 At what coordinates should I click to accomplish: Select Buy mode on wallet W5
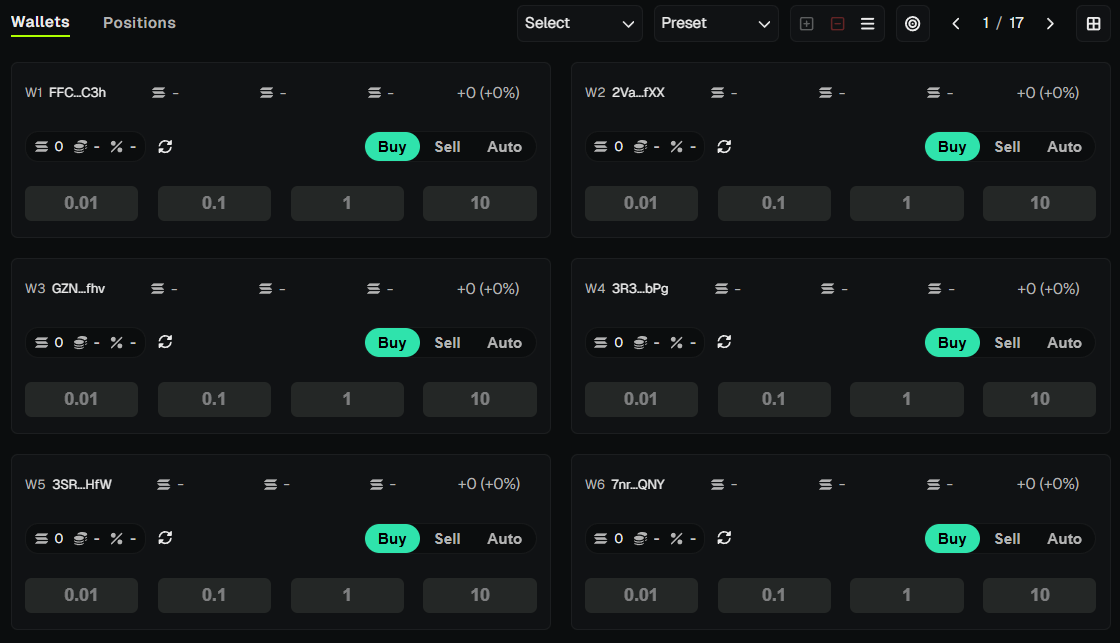coord(392,538)
